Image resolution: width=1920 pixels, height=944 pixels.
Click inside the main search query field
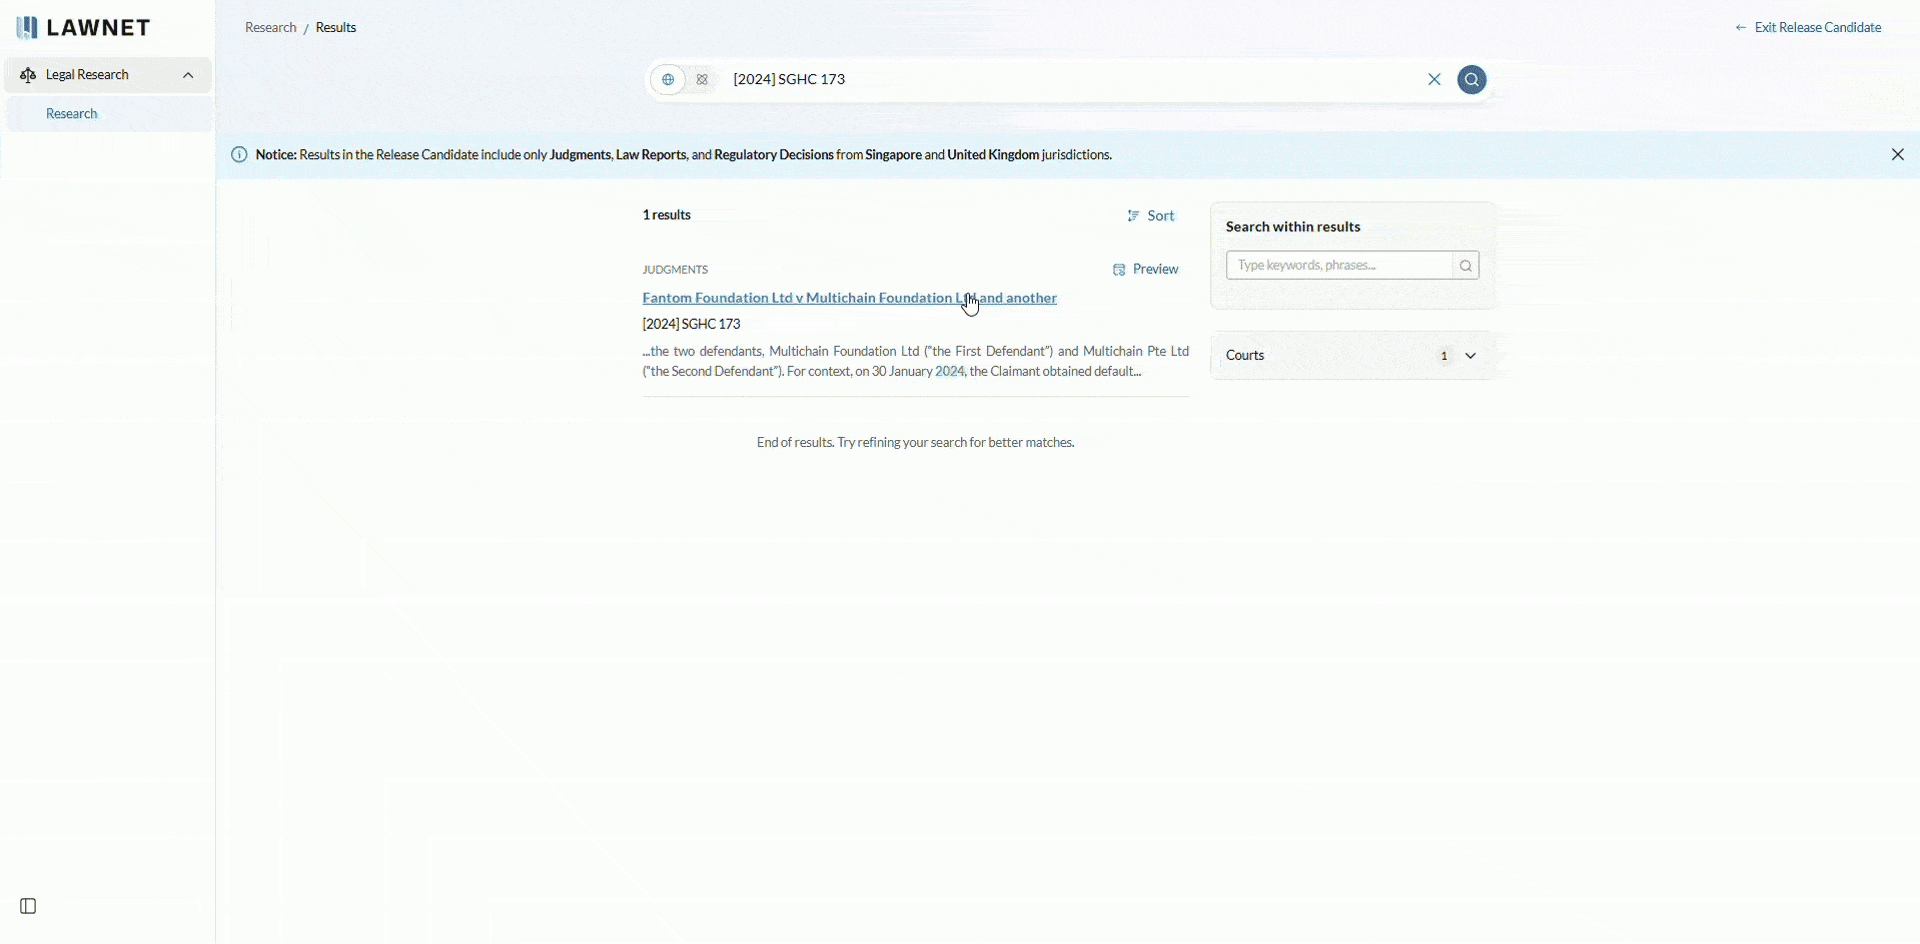pos(1070,80)
